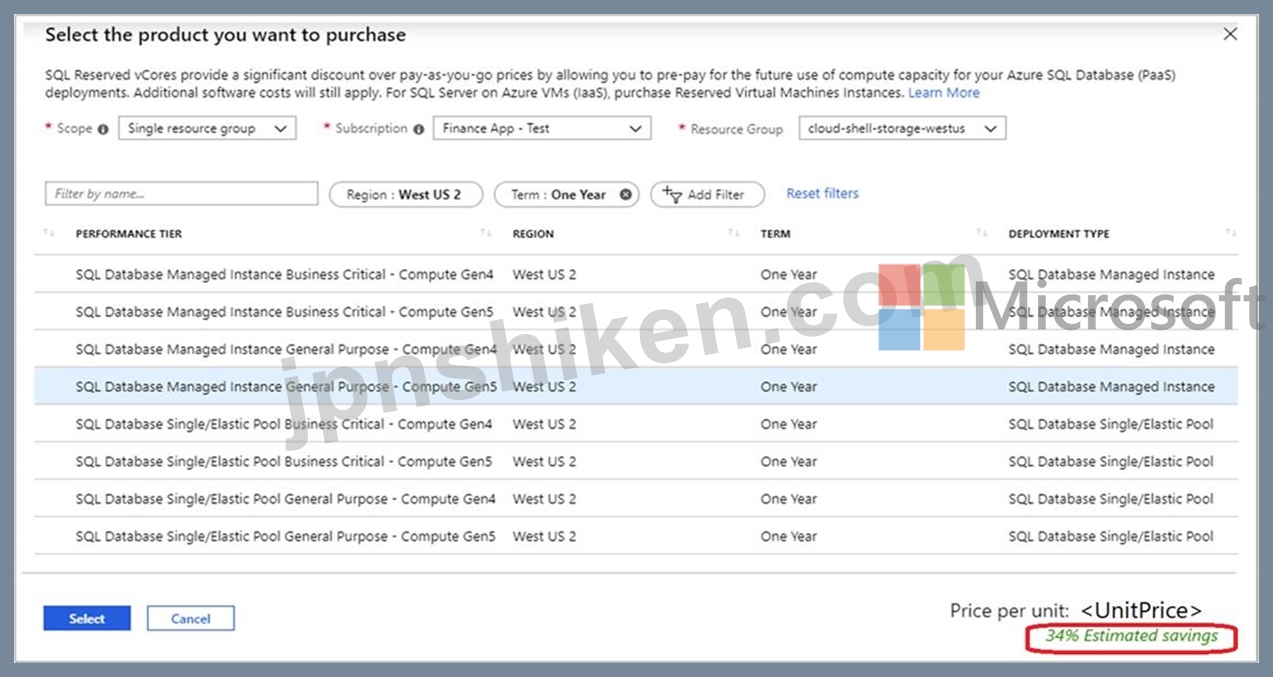The height and width of the screenshot is (677, 1273).
Task: Select Single/Elastic Pool Business Critical Gen5 row
Action: 636,461
